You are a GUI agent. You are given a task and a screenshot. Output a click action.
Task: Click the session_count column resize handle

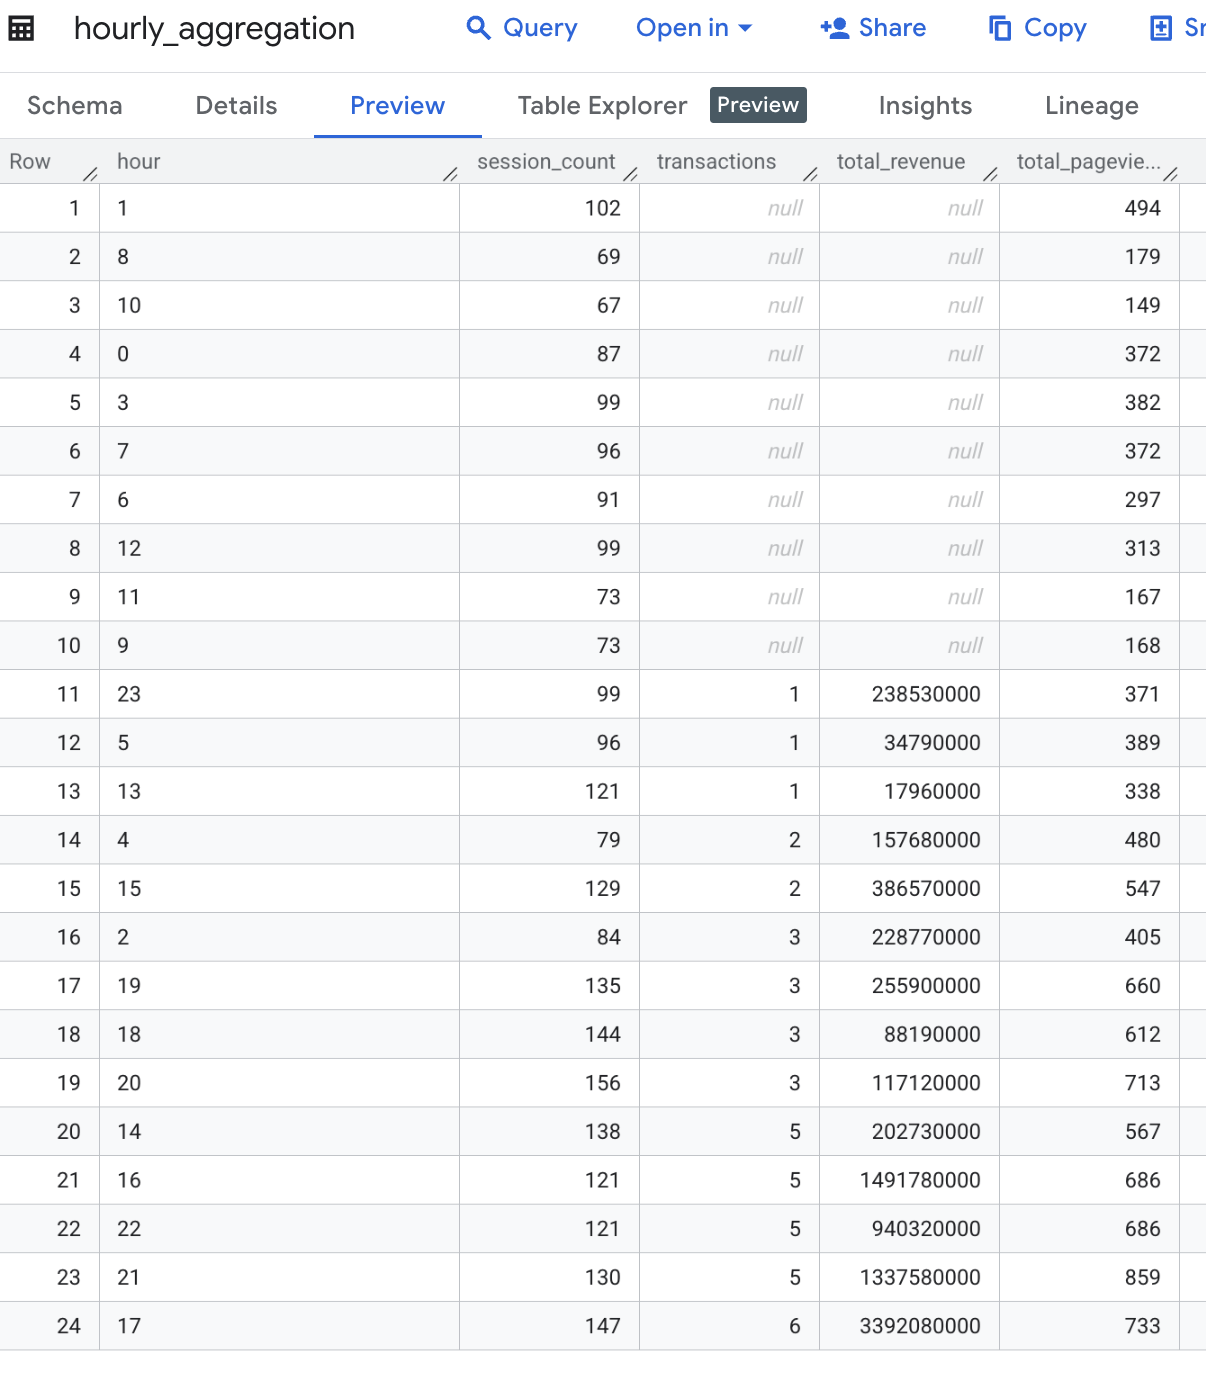tap(630, 174)
